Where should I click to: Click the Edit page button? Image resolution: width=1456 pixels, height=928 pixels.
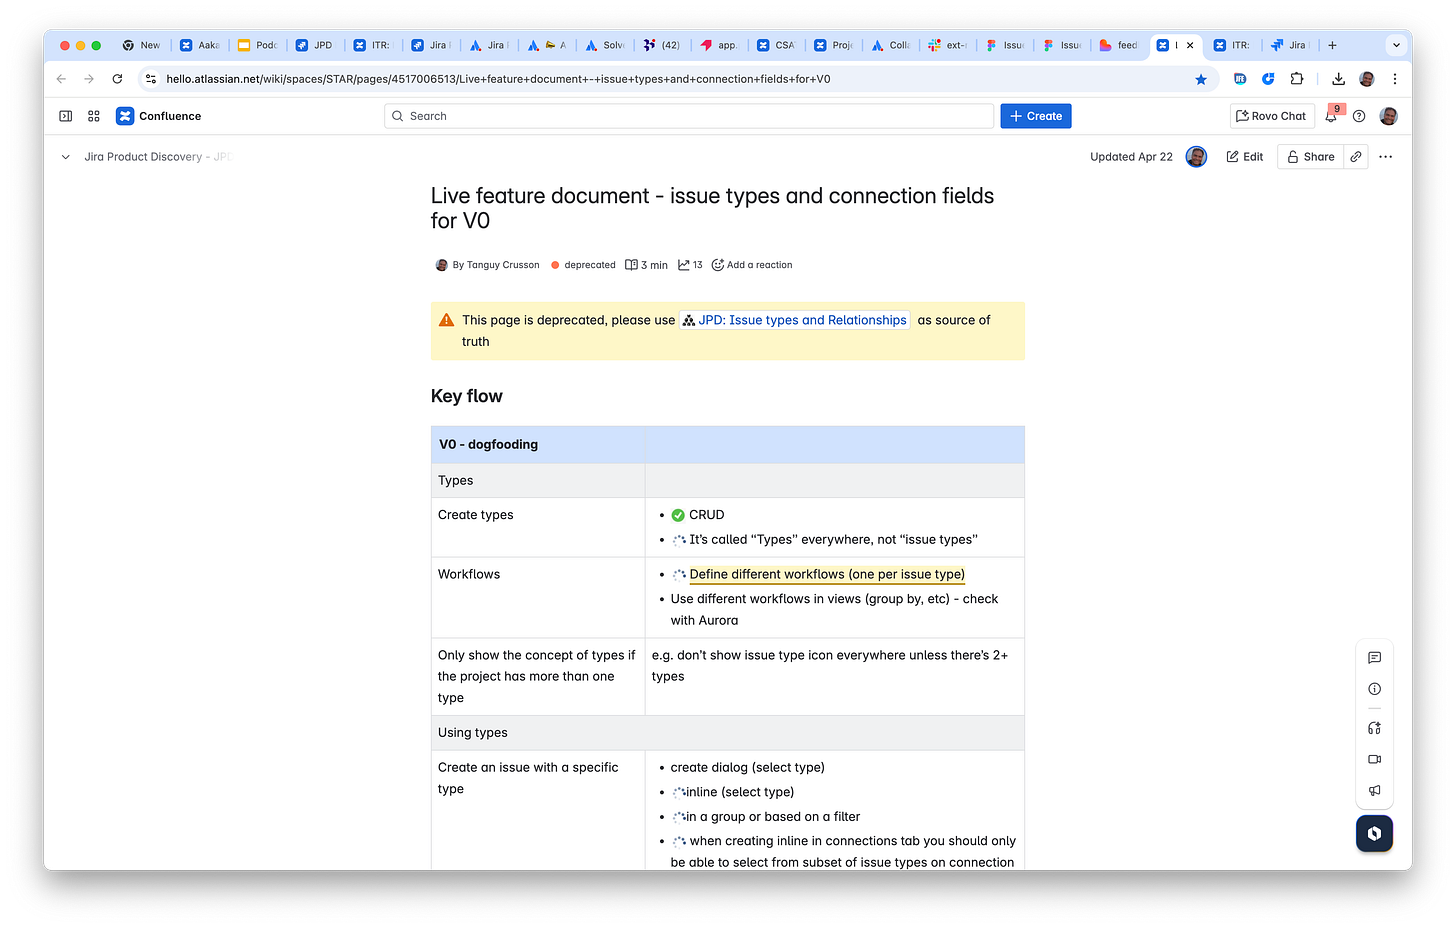click(x=1245, y=157)
